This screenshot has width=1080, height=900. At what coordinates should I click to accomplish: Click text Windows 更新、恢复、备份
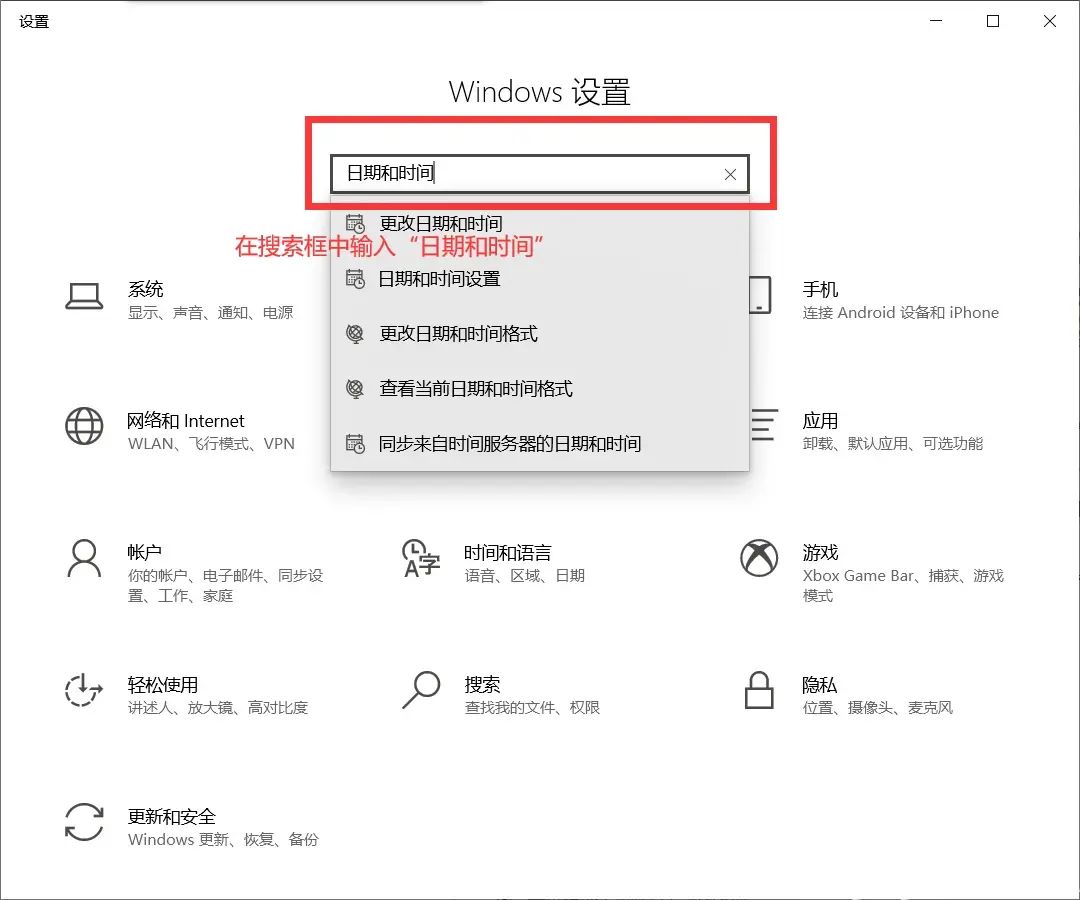tap(223, 839)
